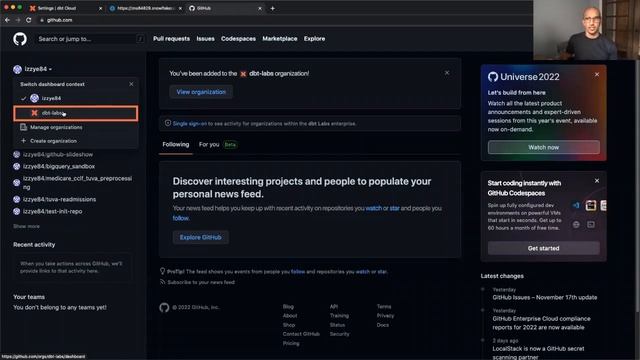Open the izzye84/github-slideshow repository
Viewport: 640px width, 360px height.
pos(58,154)
